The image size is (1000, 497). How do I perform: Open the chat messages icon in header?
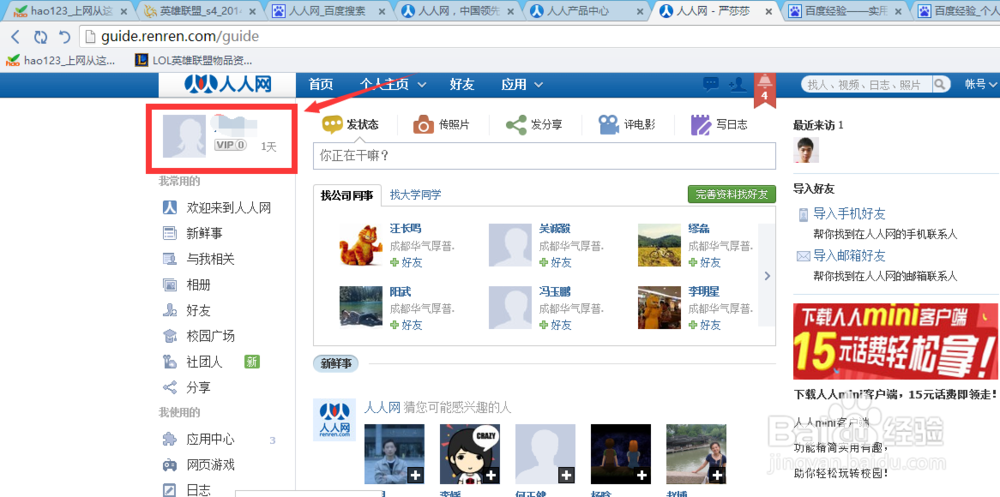pos(710,84)
